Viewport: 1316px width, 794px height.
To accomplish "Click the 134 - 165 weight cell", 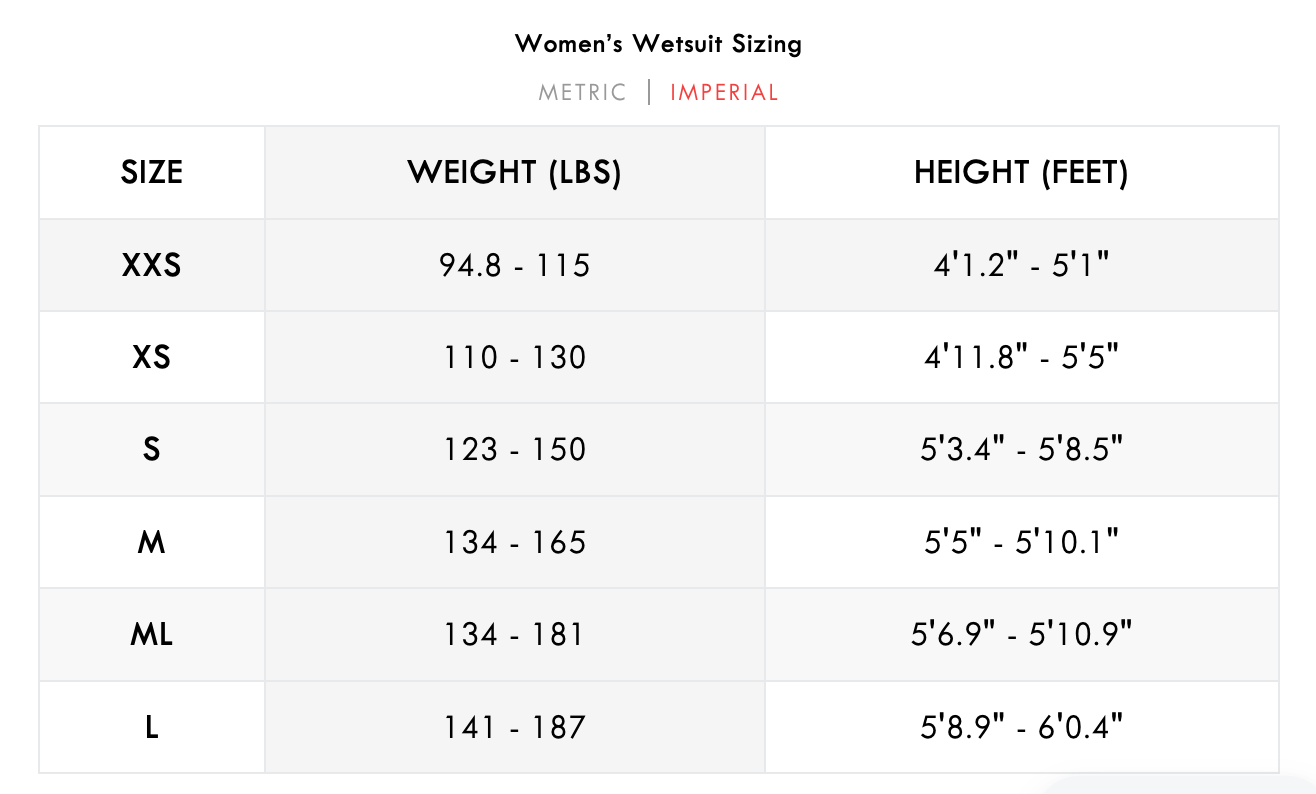I will [x=514, y=542].
